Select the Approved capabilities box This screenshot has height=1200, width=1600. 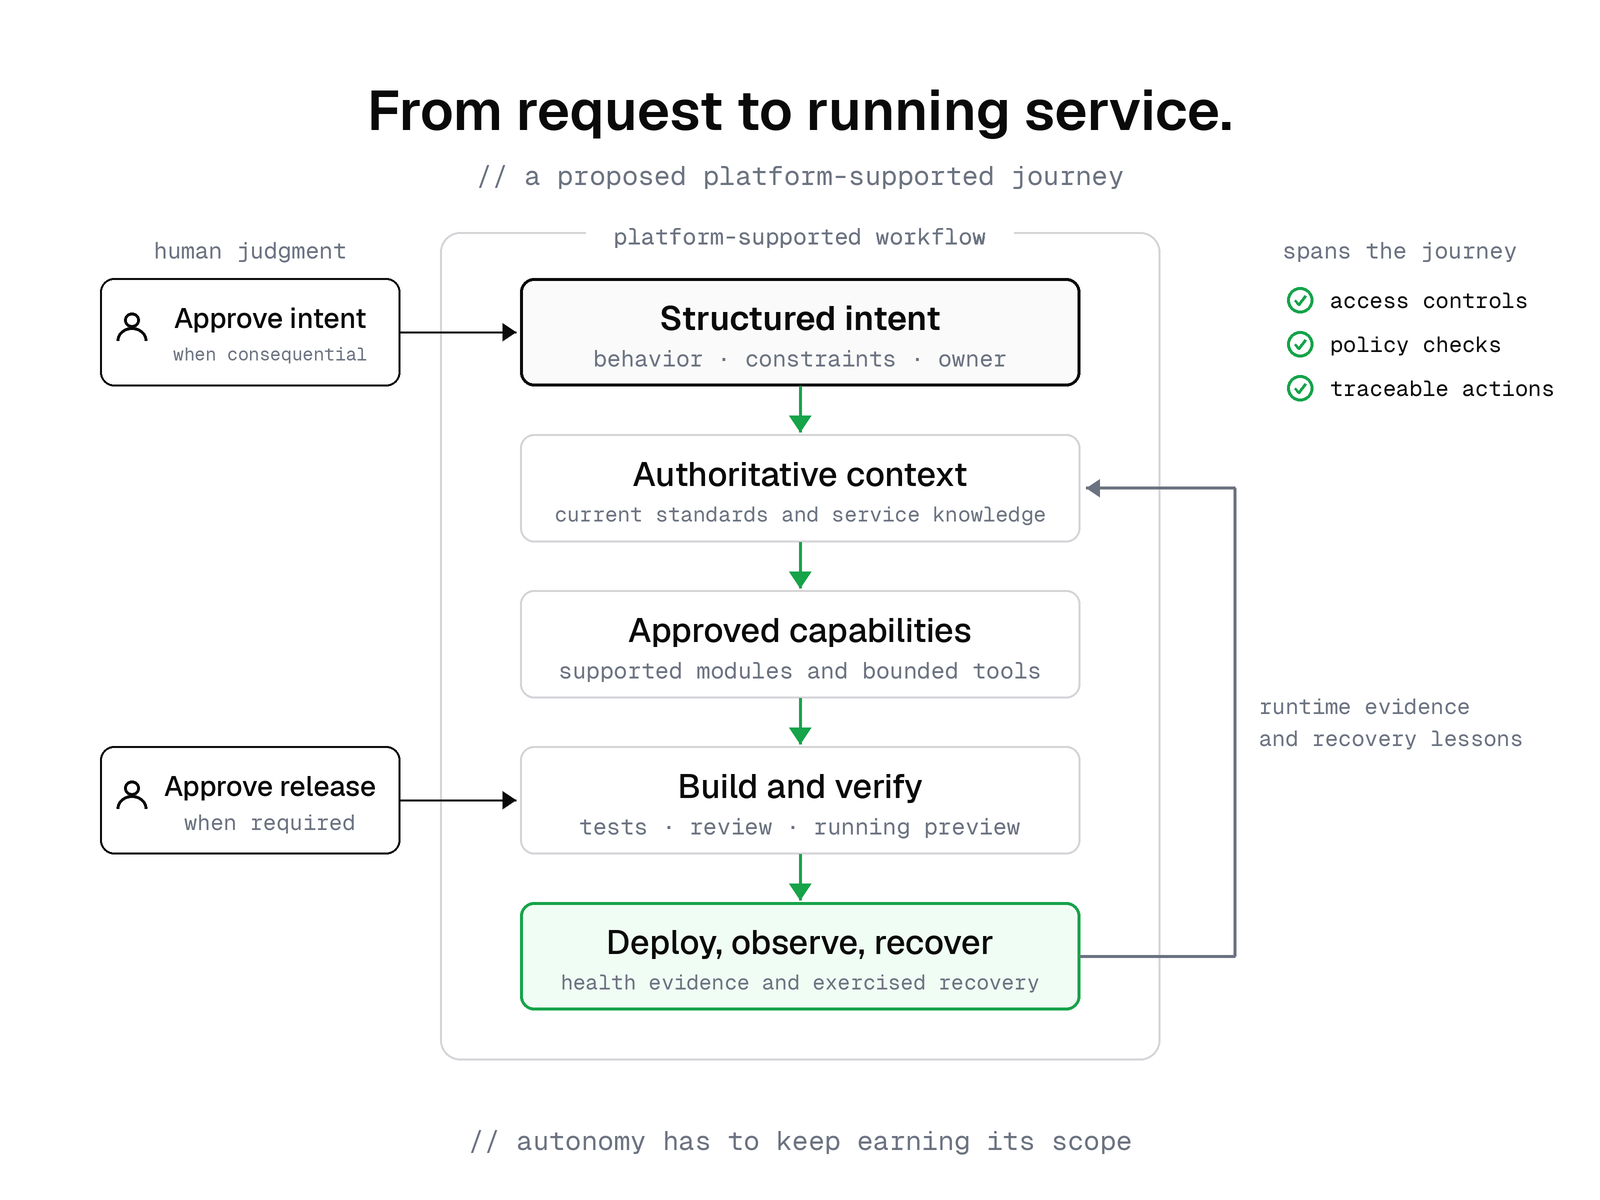point(800,644)
